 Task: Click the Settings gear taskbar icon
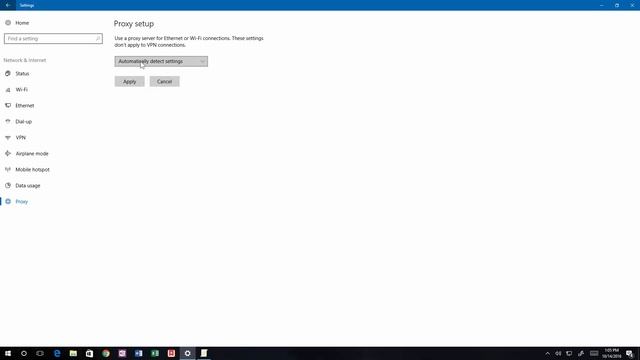(187, 353)
